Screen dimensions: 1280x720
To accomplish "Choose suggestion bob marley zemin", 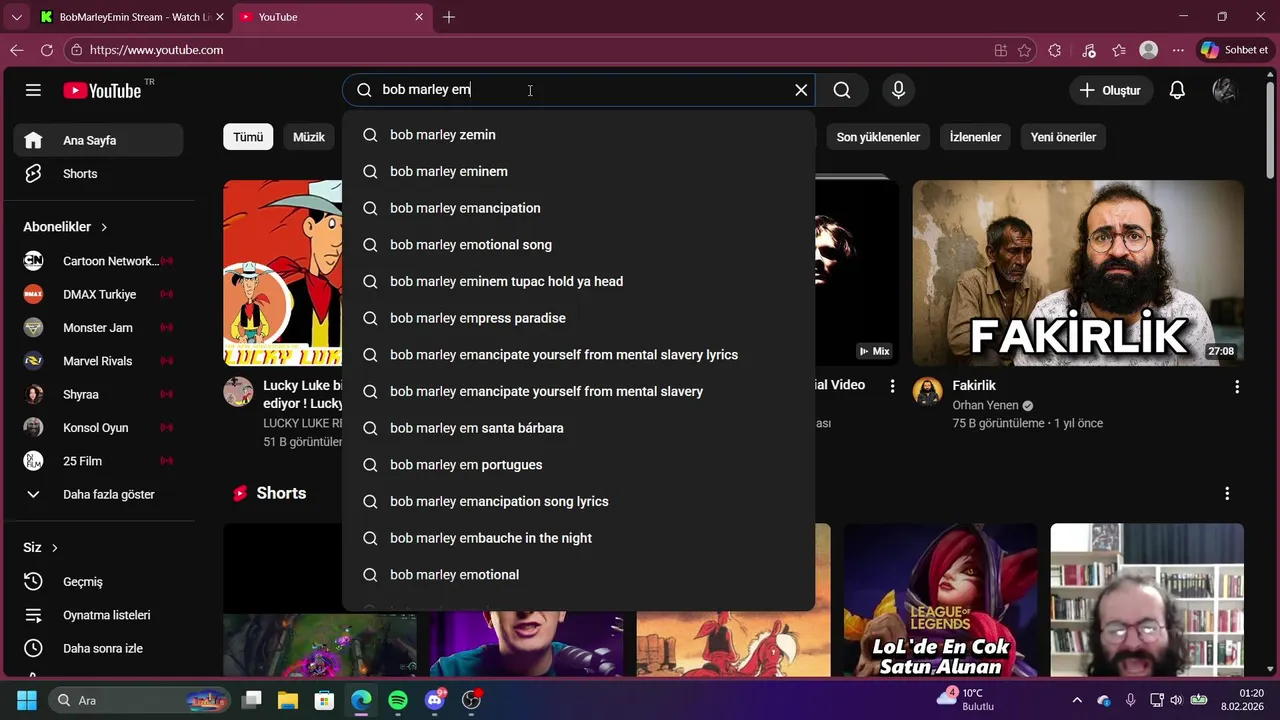I will (578, 135).
